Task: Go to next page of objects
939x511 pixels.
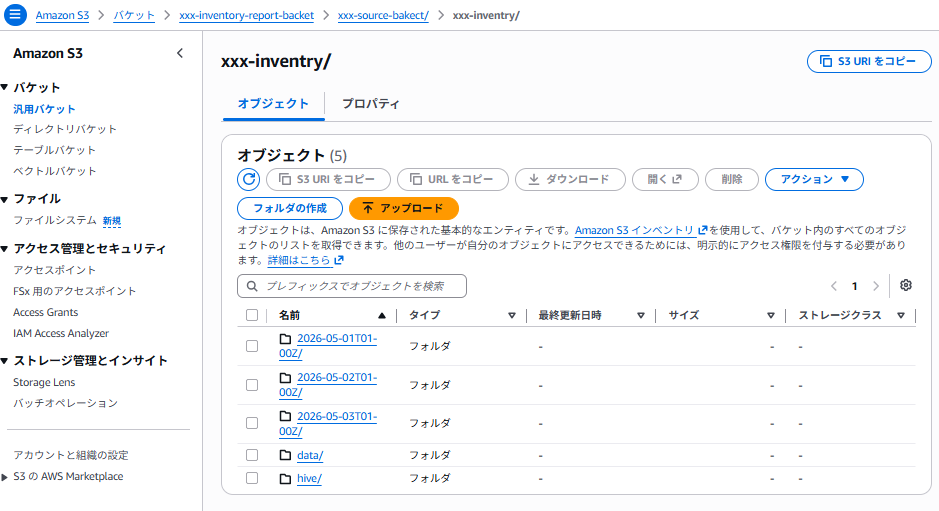Action: click(876, 286)
